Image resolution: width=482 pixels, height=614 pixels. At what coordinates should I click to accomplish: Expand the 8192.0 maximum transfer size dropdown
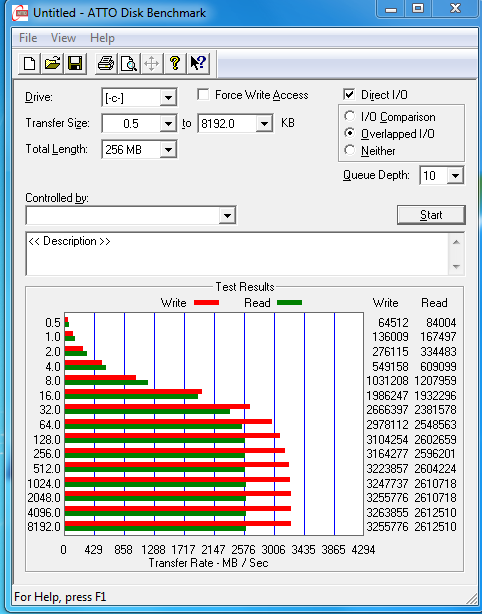pos(264,124)
